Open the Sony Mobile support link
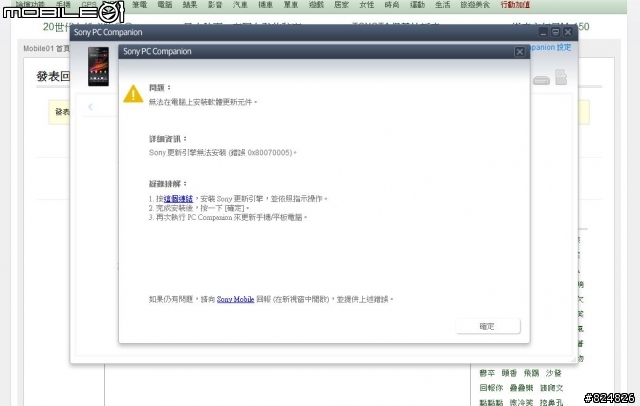This screenshot has height=406, width=640. coord(236,299)
